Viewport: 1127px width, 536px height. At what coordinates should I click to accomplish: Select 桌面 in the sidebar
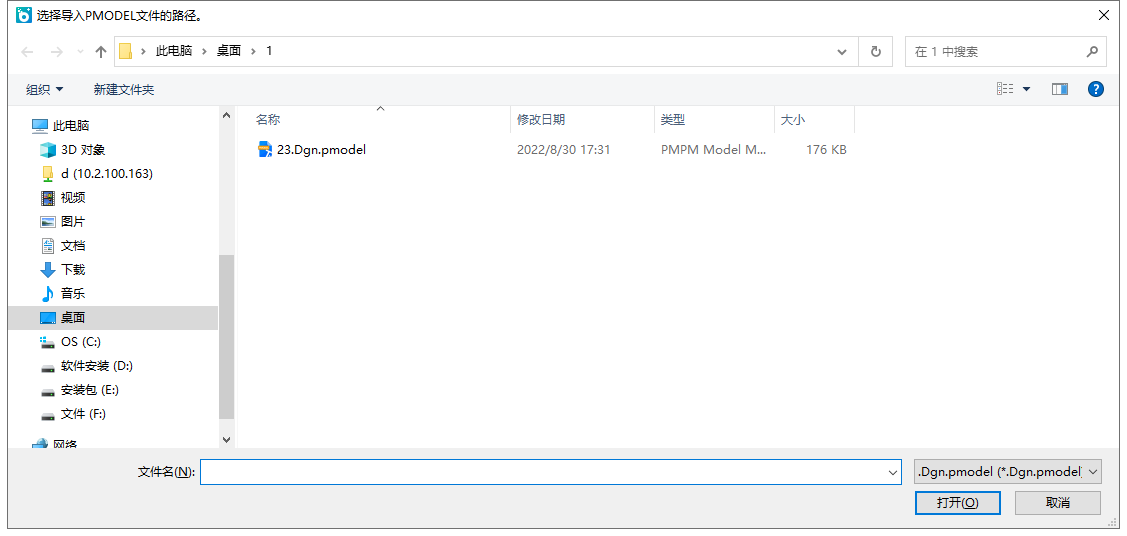coord(113,318)
